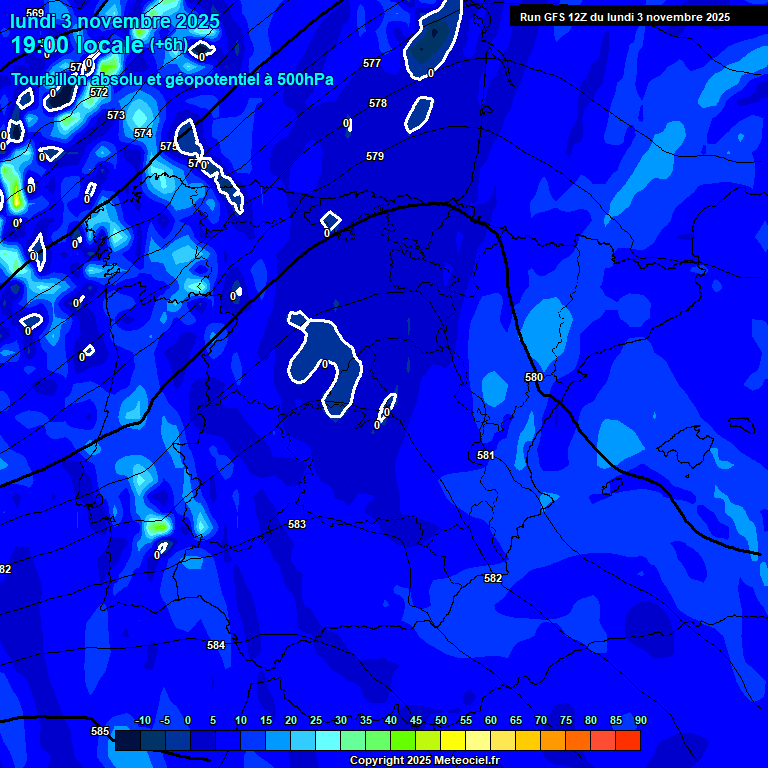Click the (+6h) forecast offset label
768x768 pixels.
pos(168,45)
